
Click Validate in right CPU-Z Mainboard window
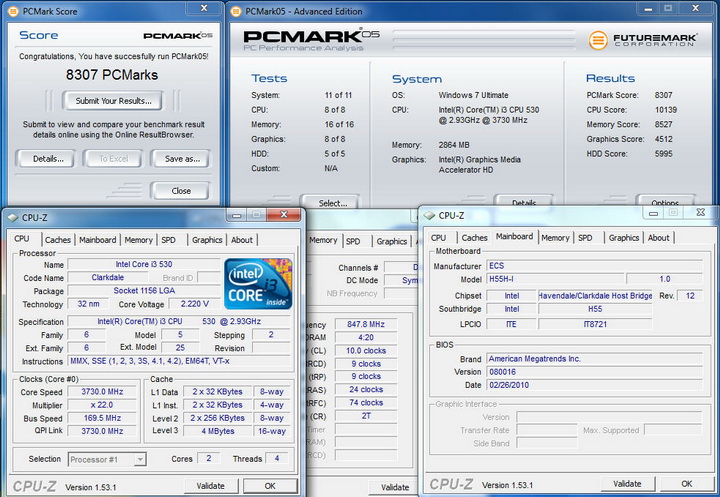(627, 484)
